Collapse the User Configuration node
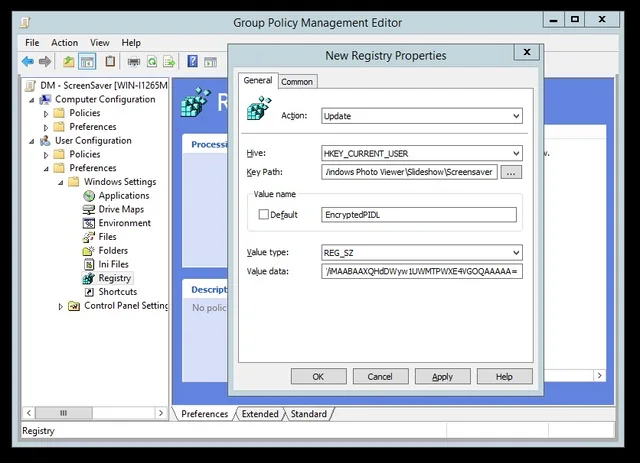Viewport: 640px width, 463px height. [x=31, y=141]
